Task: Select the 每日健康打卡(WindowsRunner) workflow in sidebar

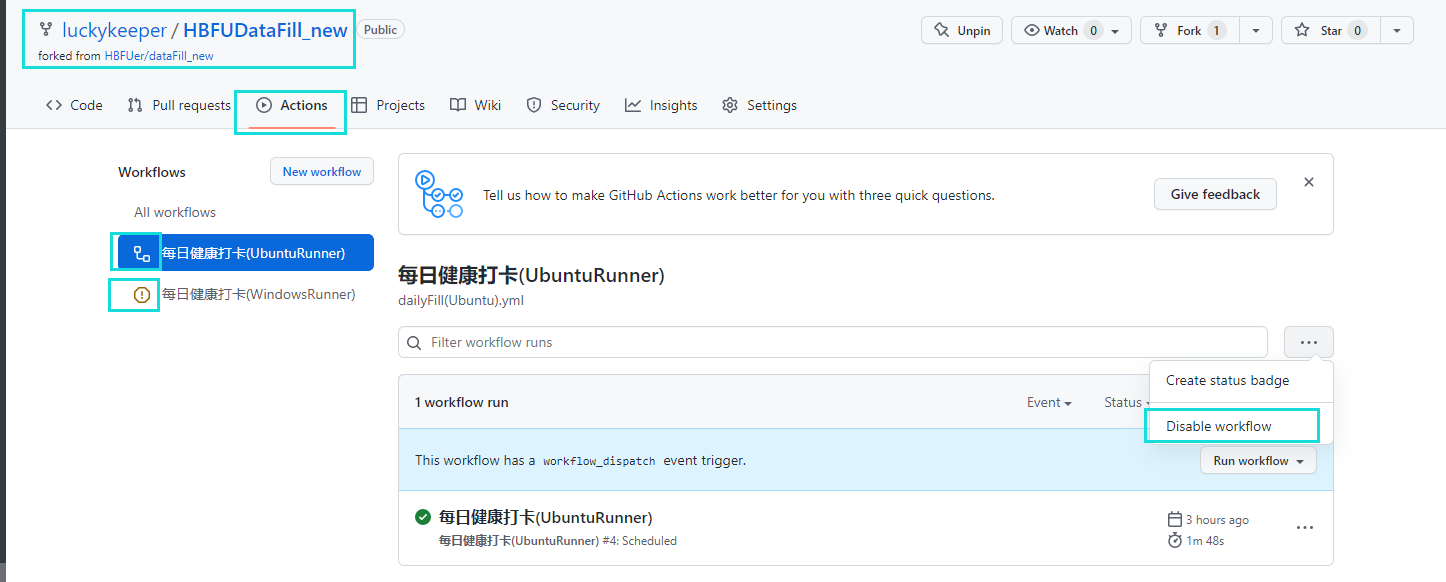Action: 246,294
